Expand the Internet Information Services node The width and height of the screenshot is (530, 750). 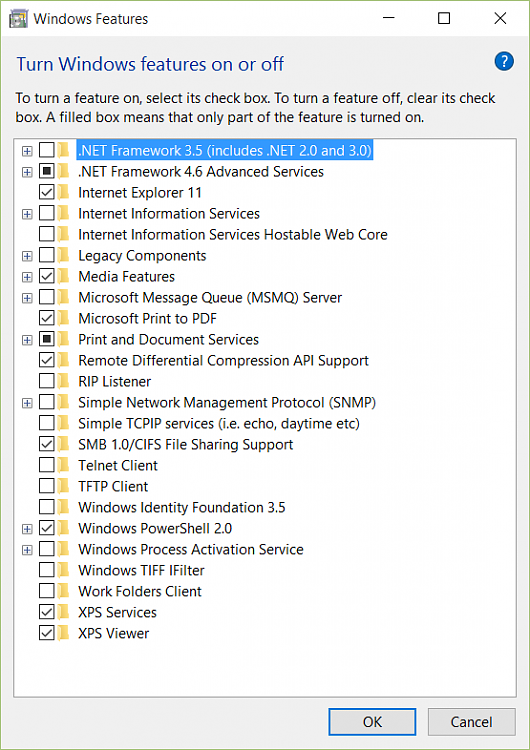pyautogui.click(x=27, y=214)
